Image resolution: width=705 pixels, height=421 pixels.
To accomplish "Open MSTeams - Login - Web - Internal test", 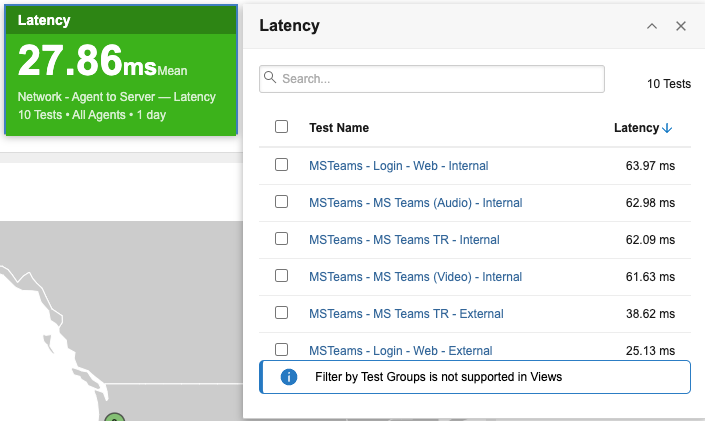I will (x=398, y=166).
